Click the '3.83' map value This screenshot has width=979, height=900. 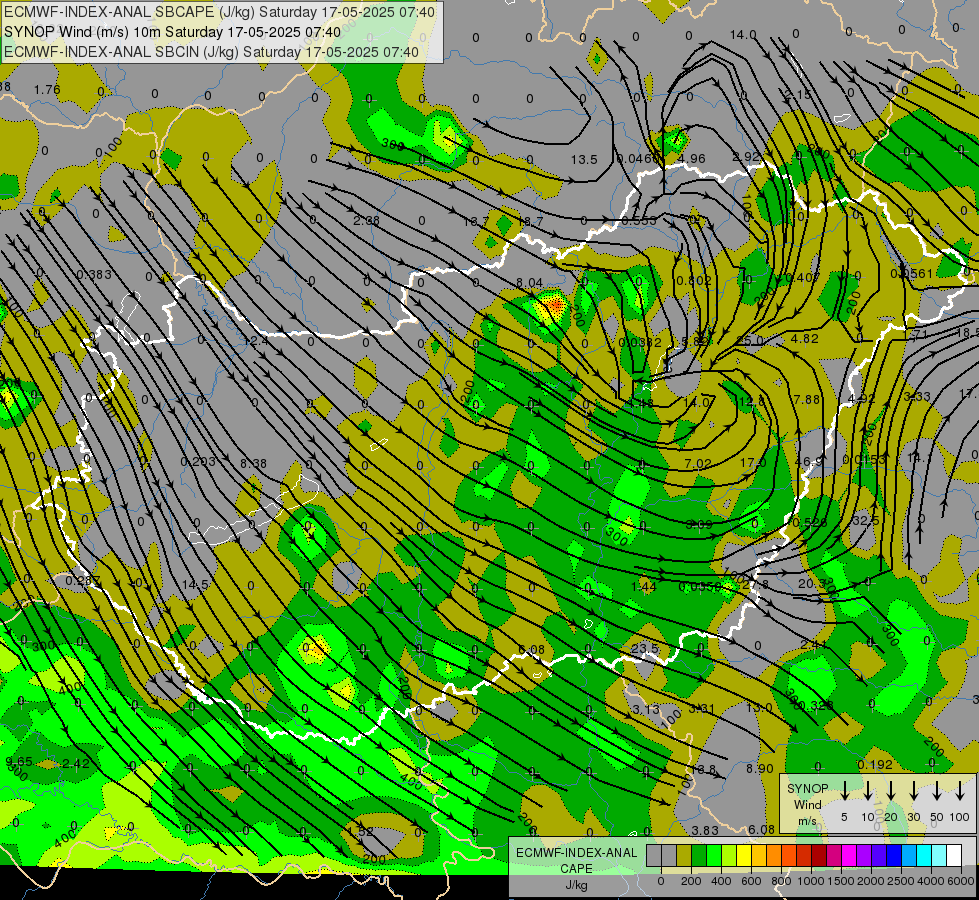[x=705, y=830]
